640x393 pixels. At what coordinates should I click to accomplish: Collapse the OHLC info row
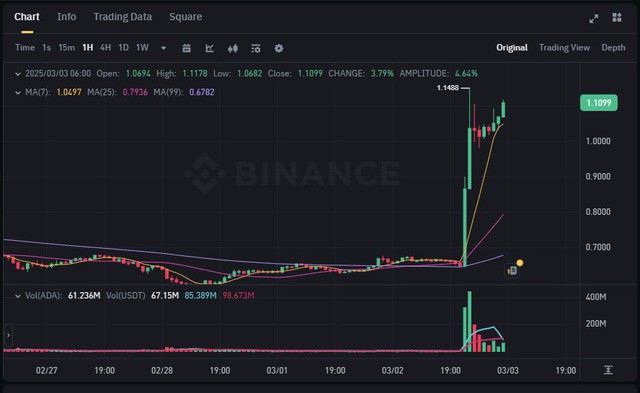click(18, 74)
